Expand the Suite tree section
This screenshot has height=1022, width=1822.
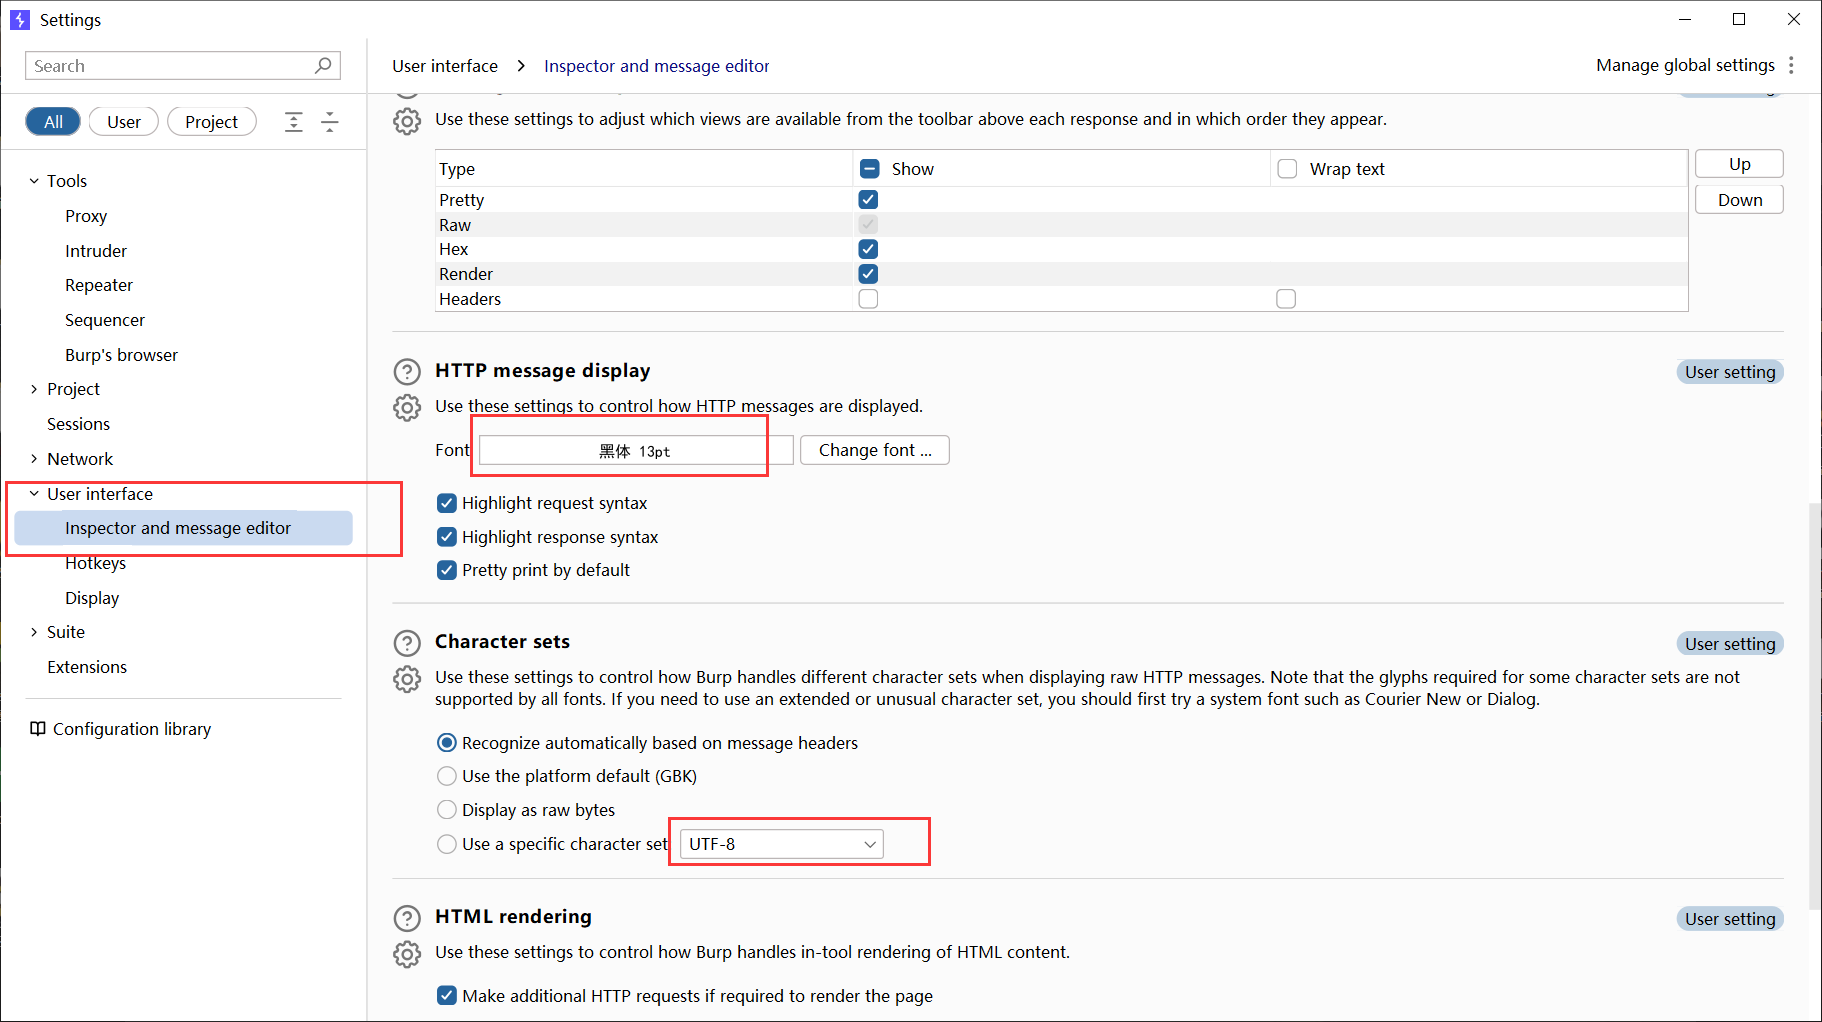pos(34,632)
